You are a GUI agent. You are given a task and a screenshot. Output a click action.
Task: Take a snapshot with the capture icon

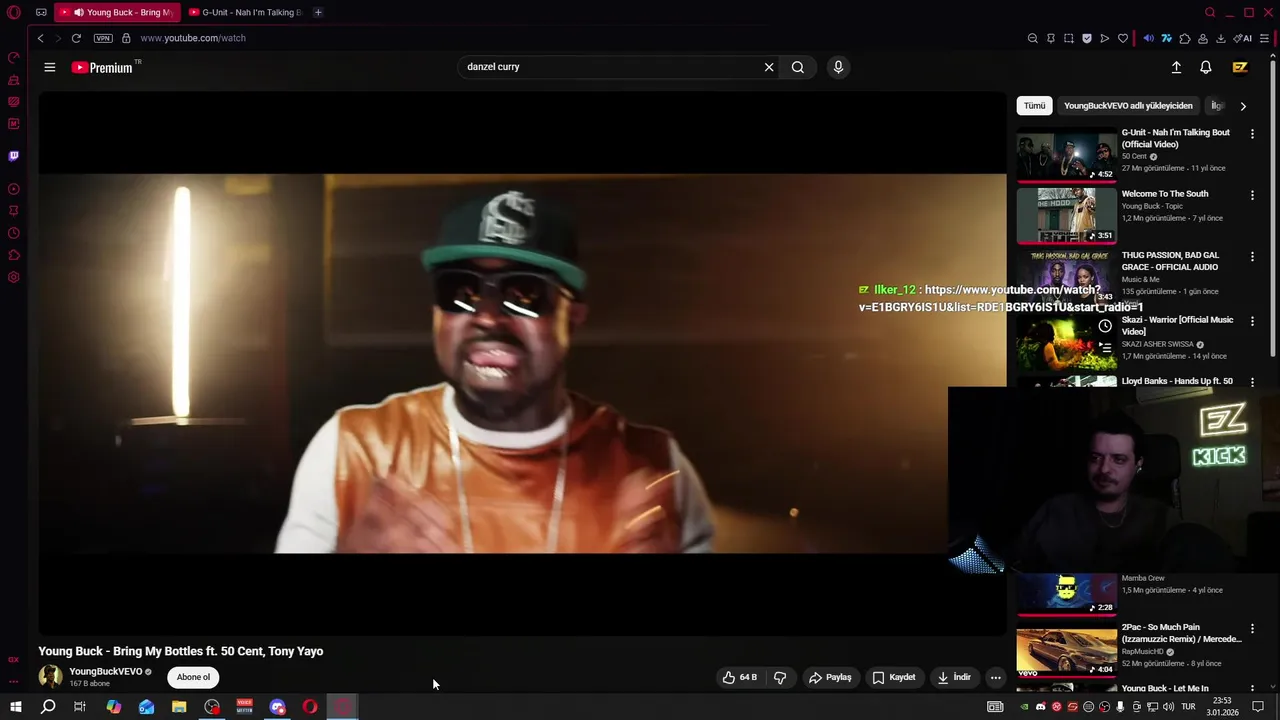pos(1068,38)
